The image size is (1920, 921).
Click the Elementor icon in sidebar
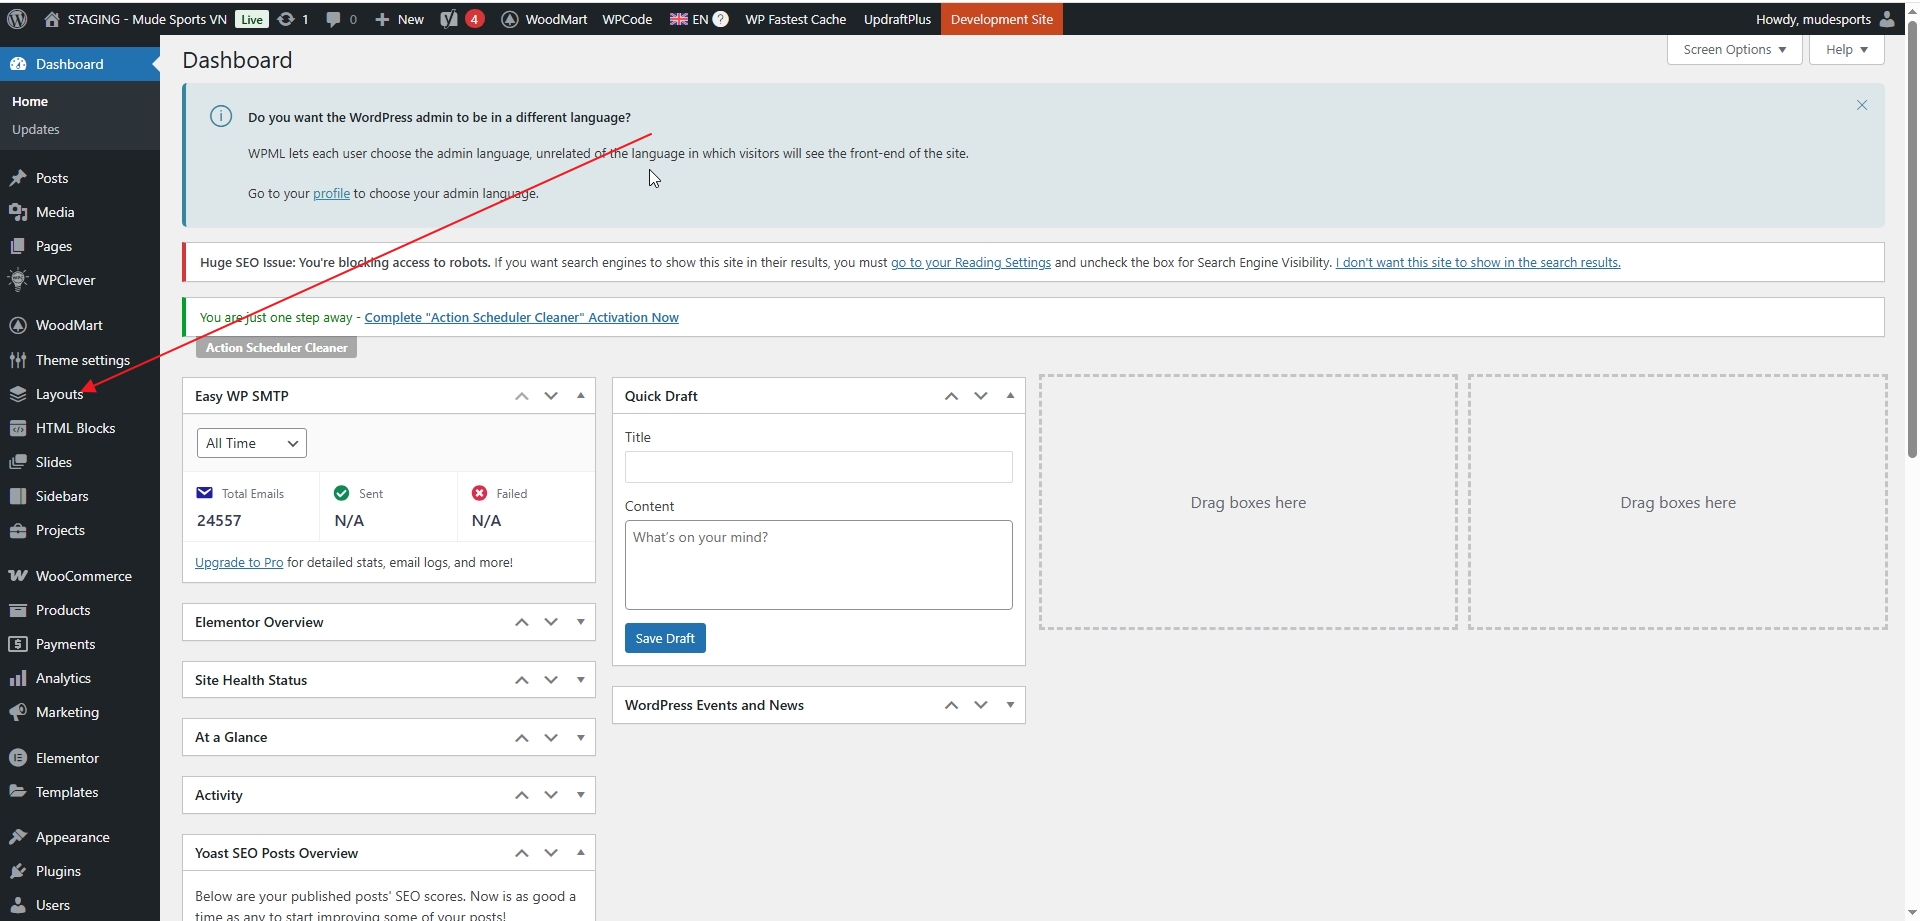pyautogui.click(x=17, y=758)
